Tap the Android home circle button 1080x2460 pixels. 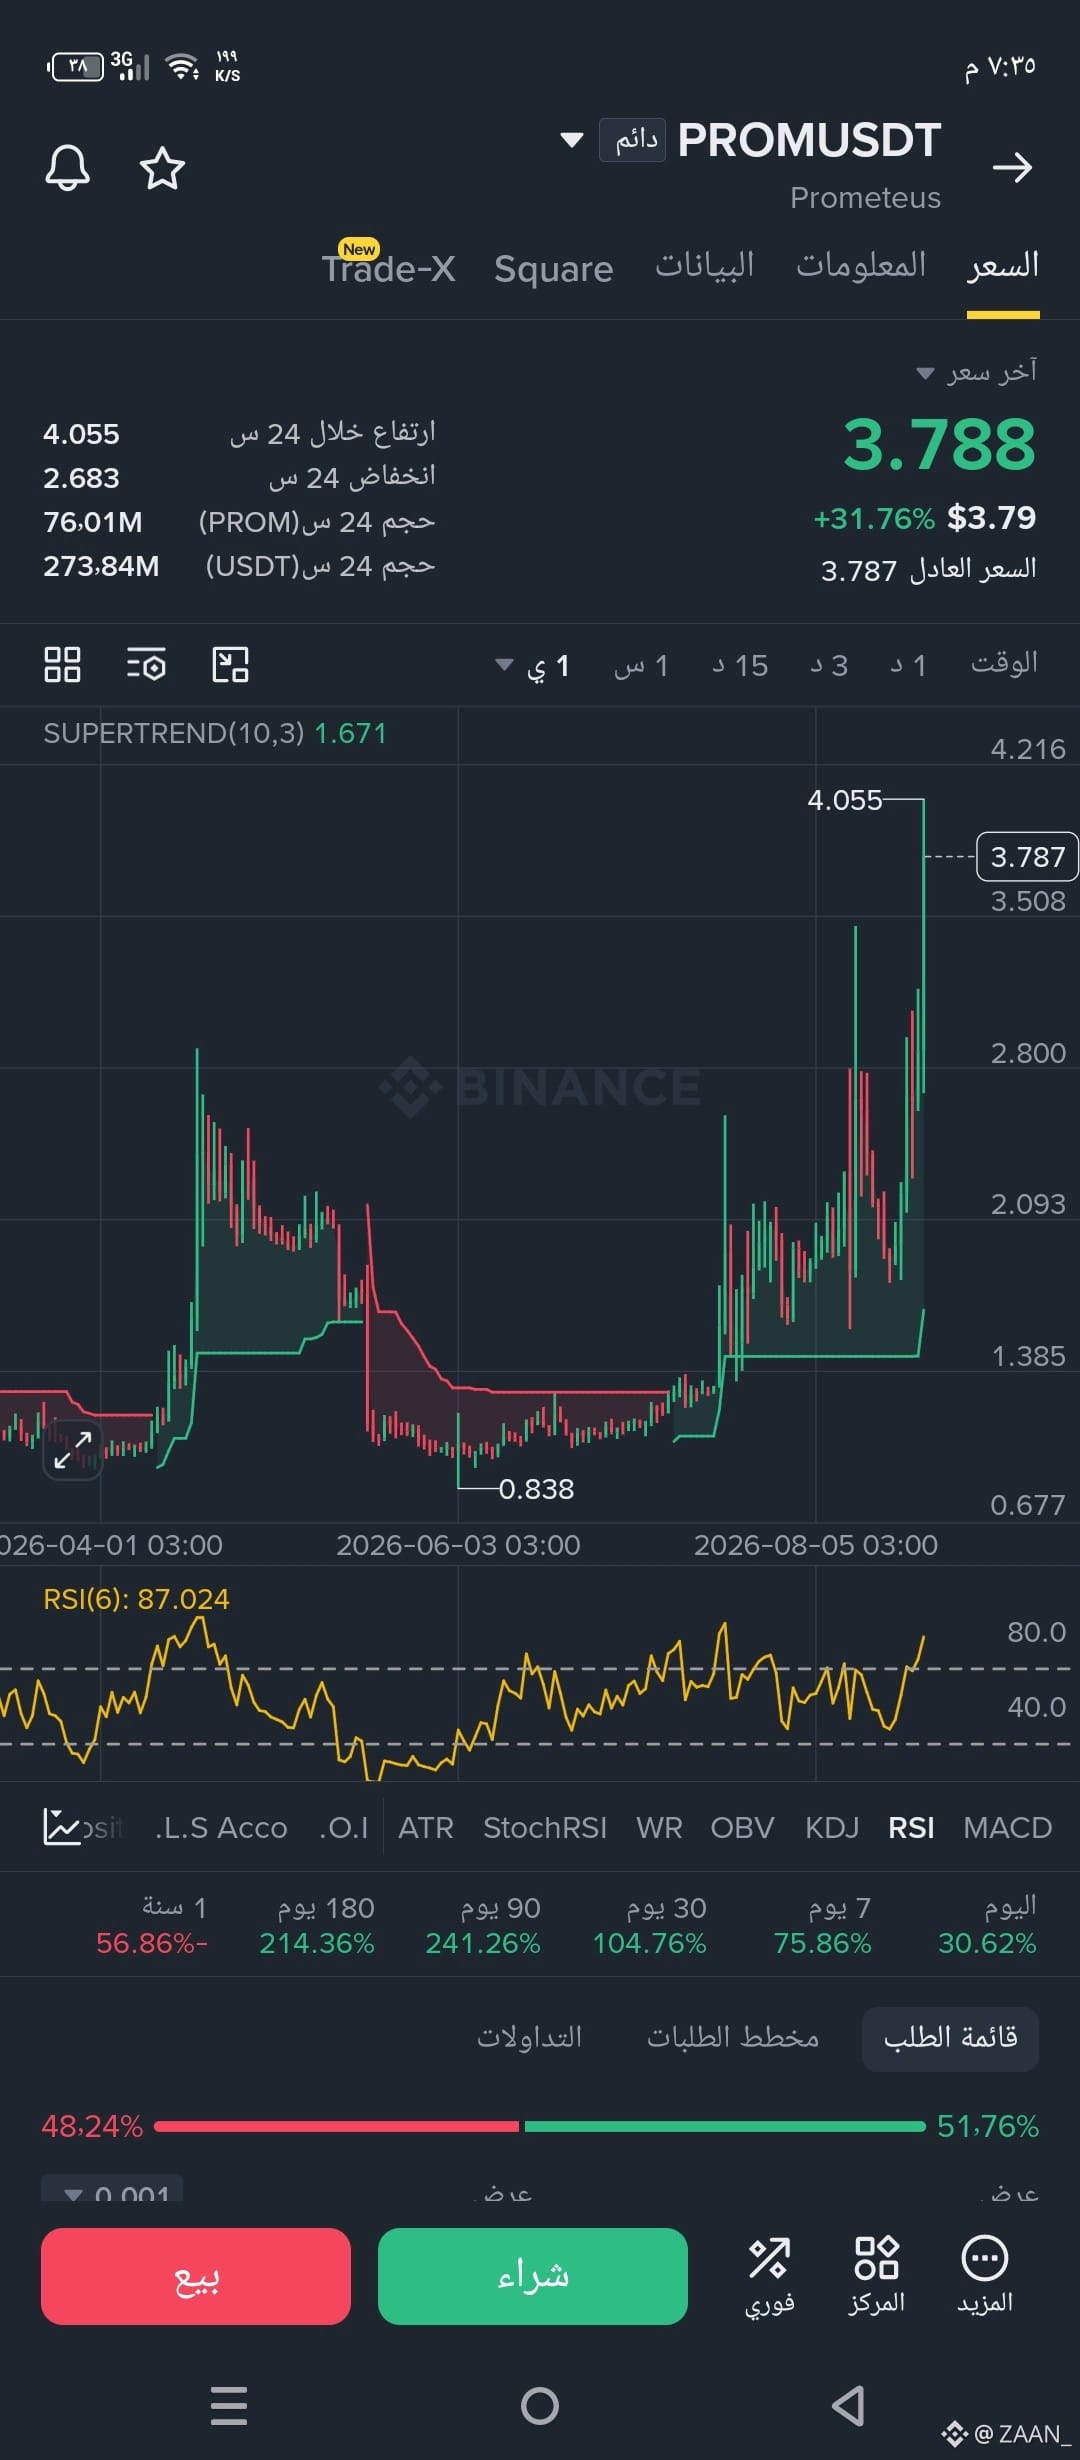[x=540, y=2406]
